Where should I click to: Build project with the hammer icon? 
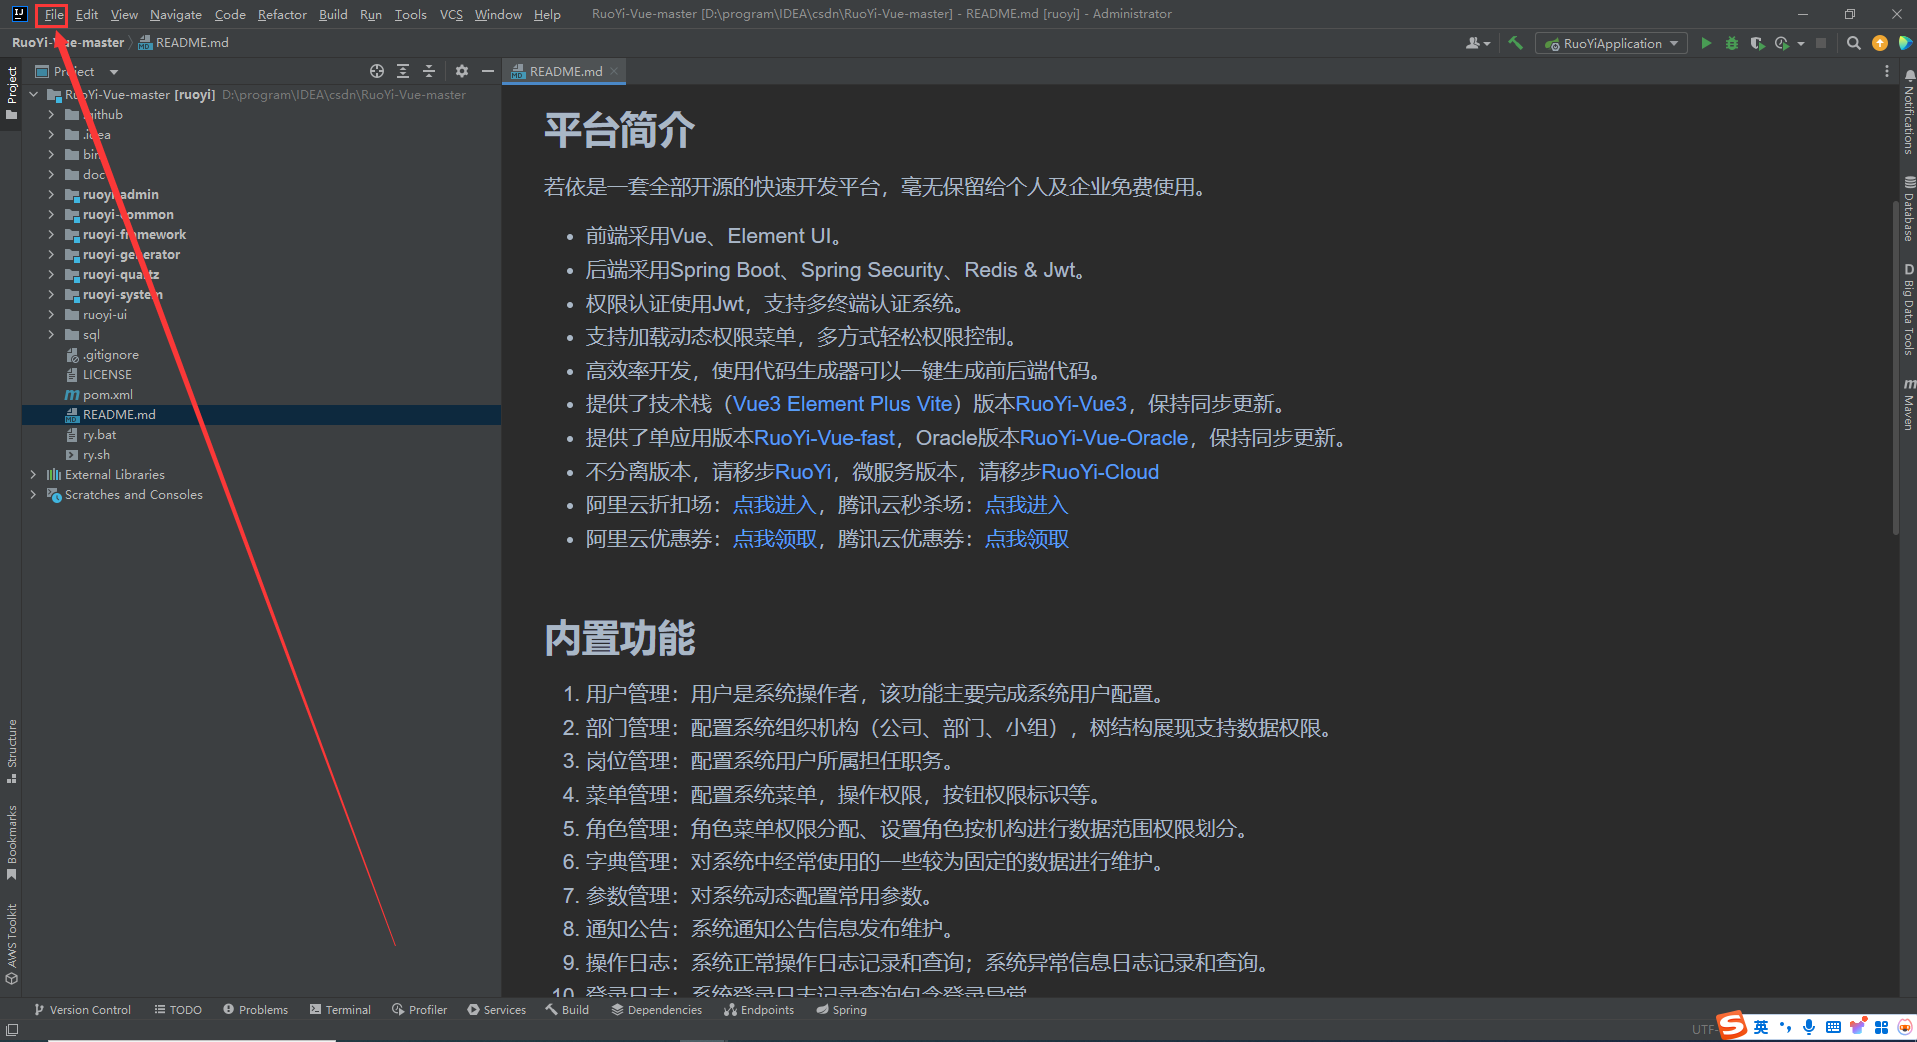point(1516,43)
